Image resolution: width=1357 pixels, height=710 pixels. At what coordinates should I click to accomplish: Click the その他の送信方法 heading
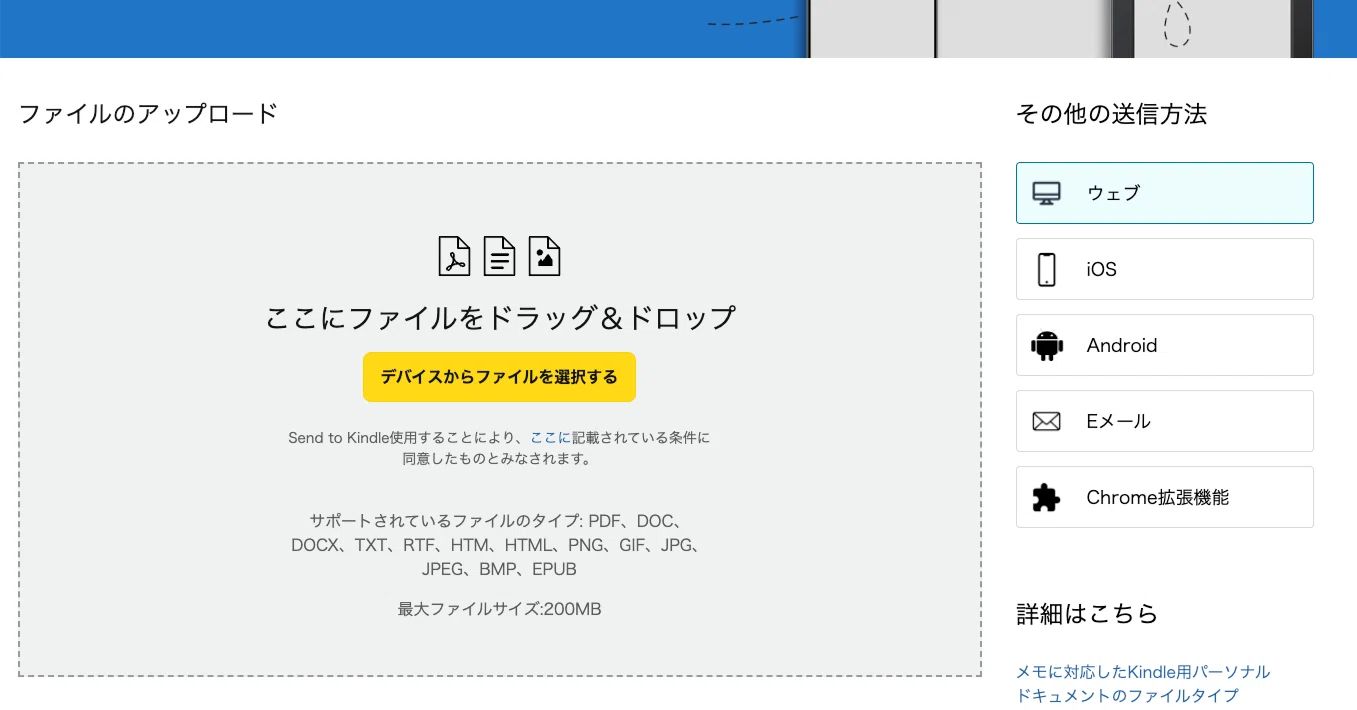(x=1111, y=114)
